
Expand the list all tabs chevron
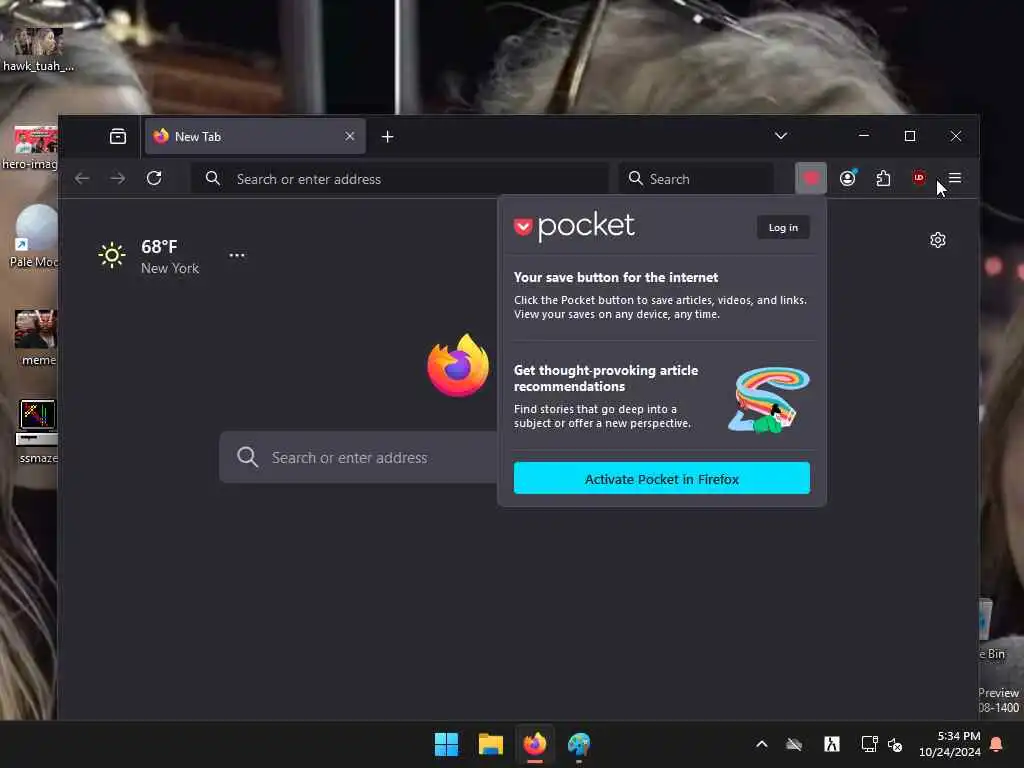(781, 136)
